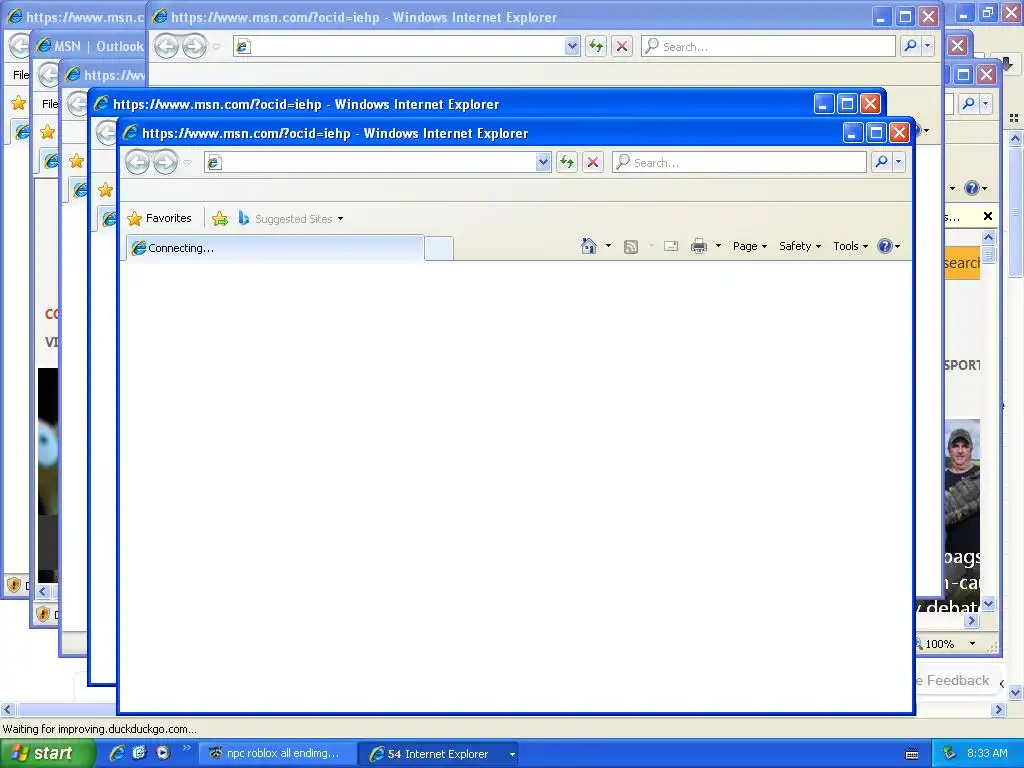Open the Favorites center
Screen dimensions: 1024x768
point(159,218)
